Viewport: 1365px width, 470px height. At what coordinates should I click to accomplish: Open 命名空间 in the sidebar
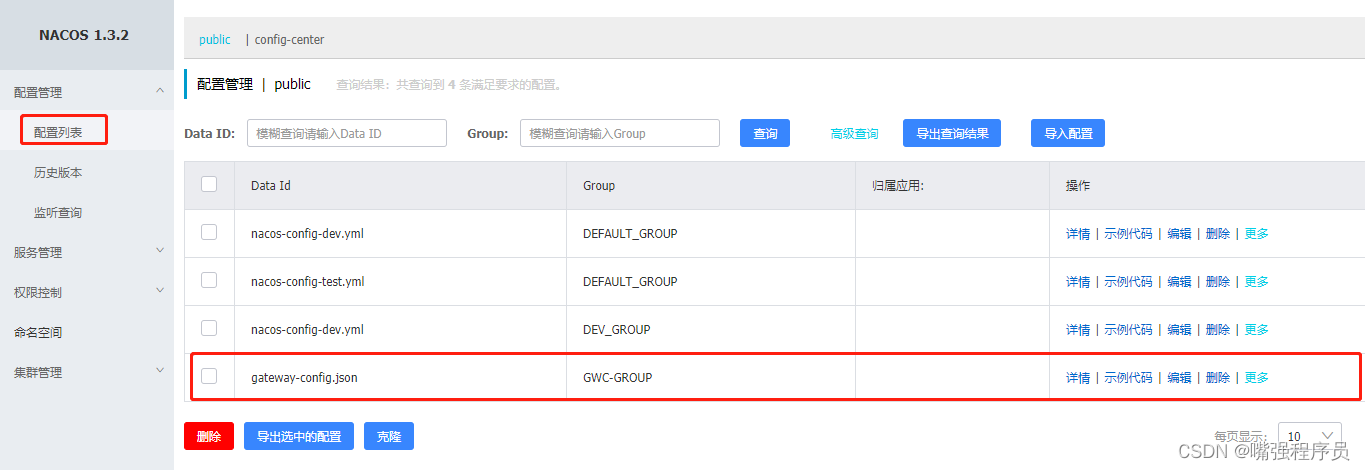pyautogui.click(x=38, y=332)
